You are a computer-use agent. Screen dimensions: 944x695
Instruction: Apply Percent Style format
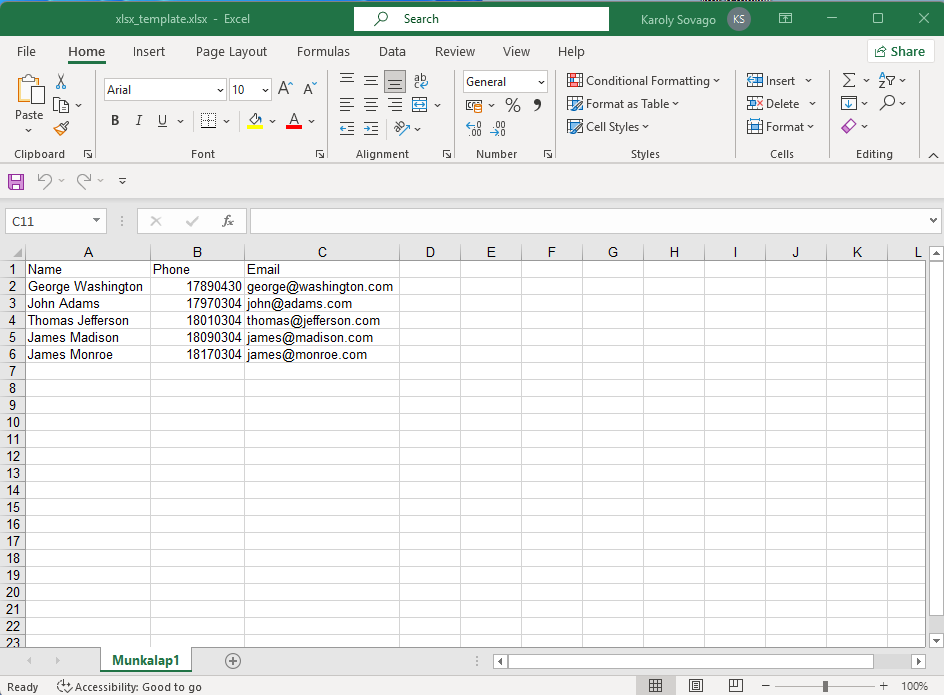(513, 105)
